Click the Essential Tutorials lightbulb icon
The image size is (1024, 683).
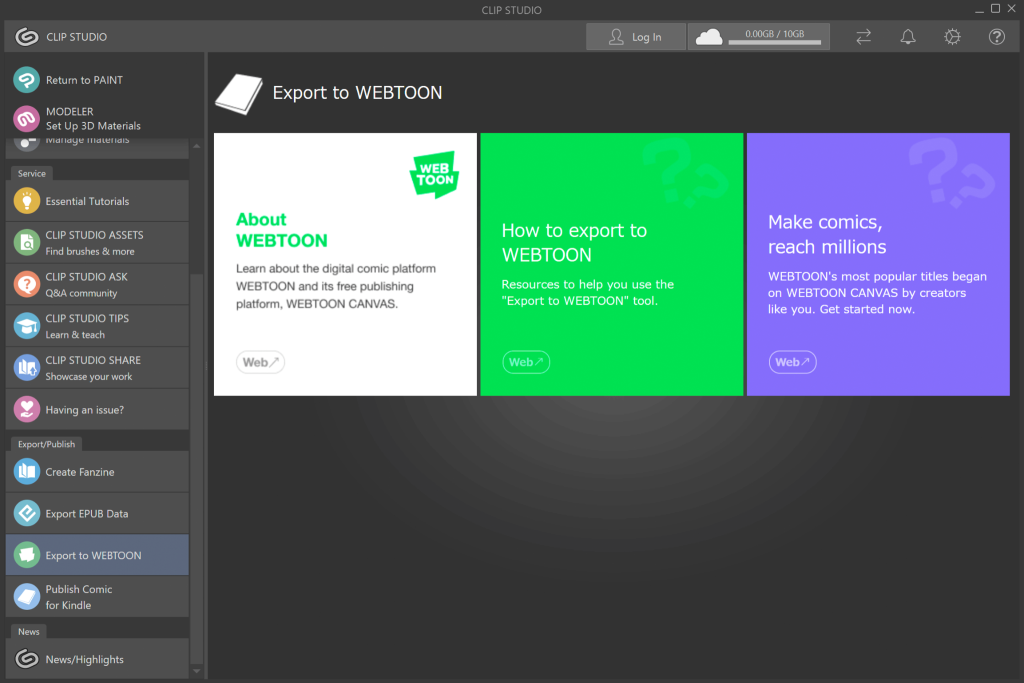click(x=27, y=201)
